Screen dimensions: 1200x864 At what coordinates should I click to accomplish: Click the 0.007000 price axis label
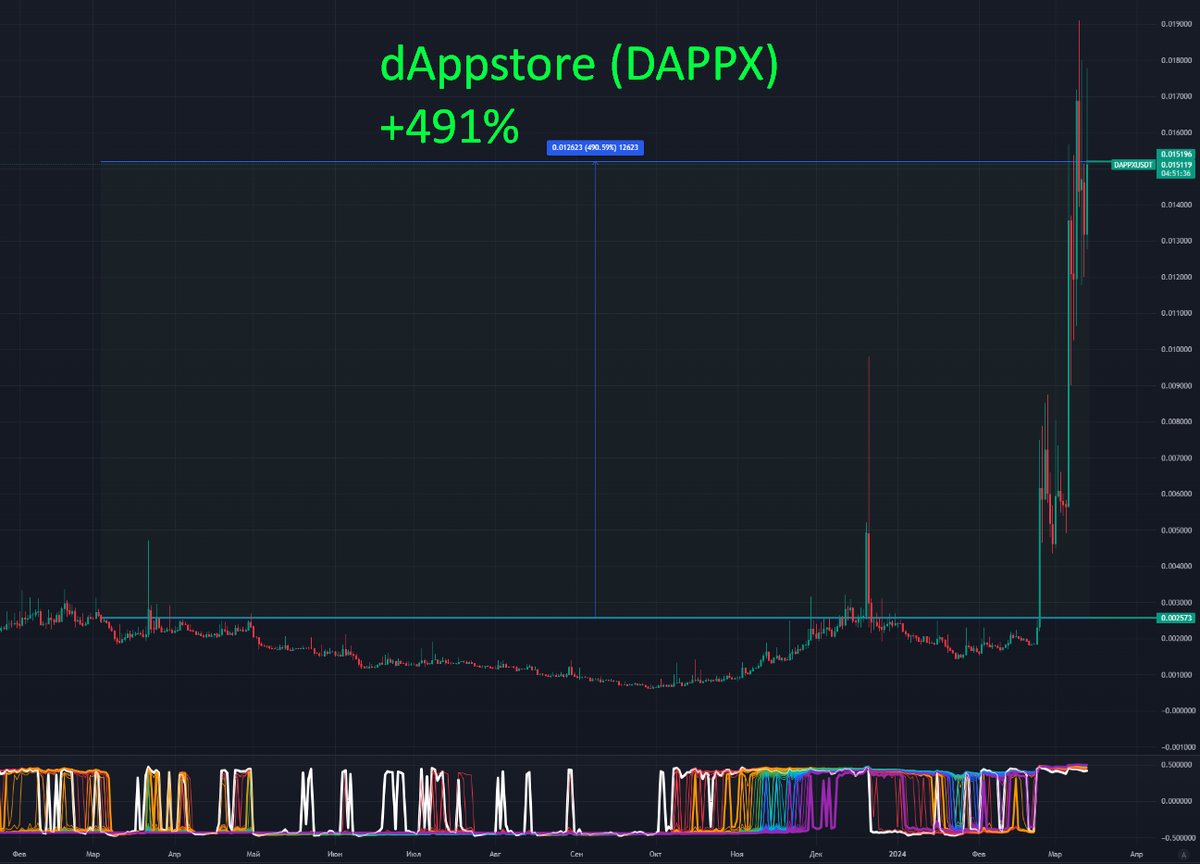tap(1177, 458)
